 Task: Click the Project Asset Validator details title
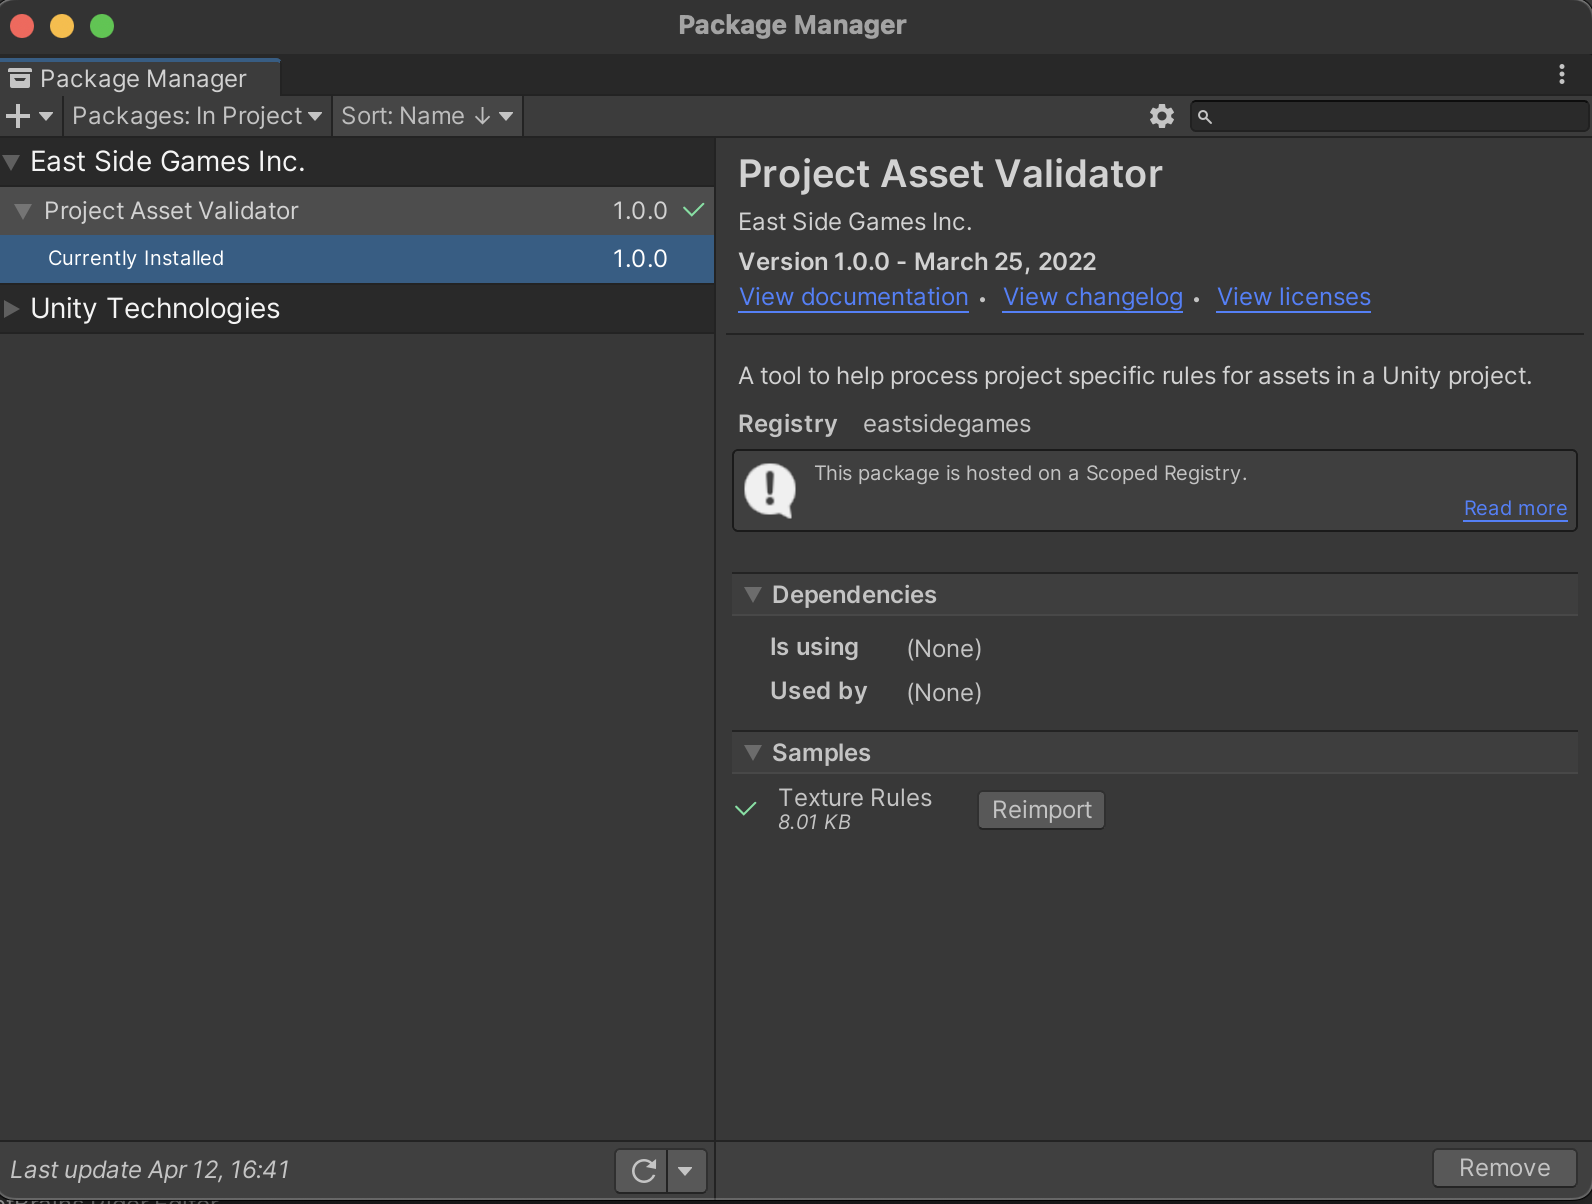pos(950,174)
